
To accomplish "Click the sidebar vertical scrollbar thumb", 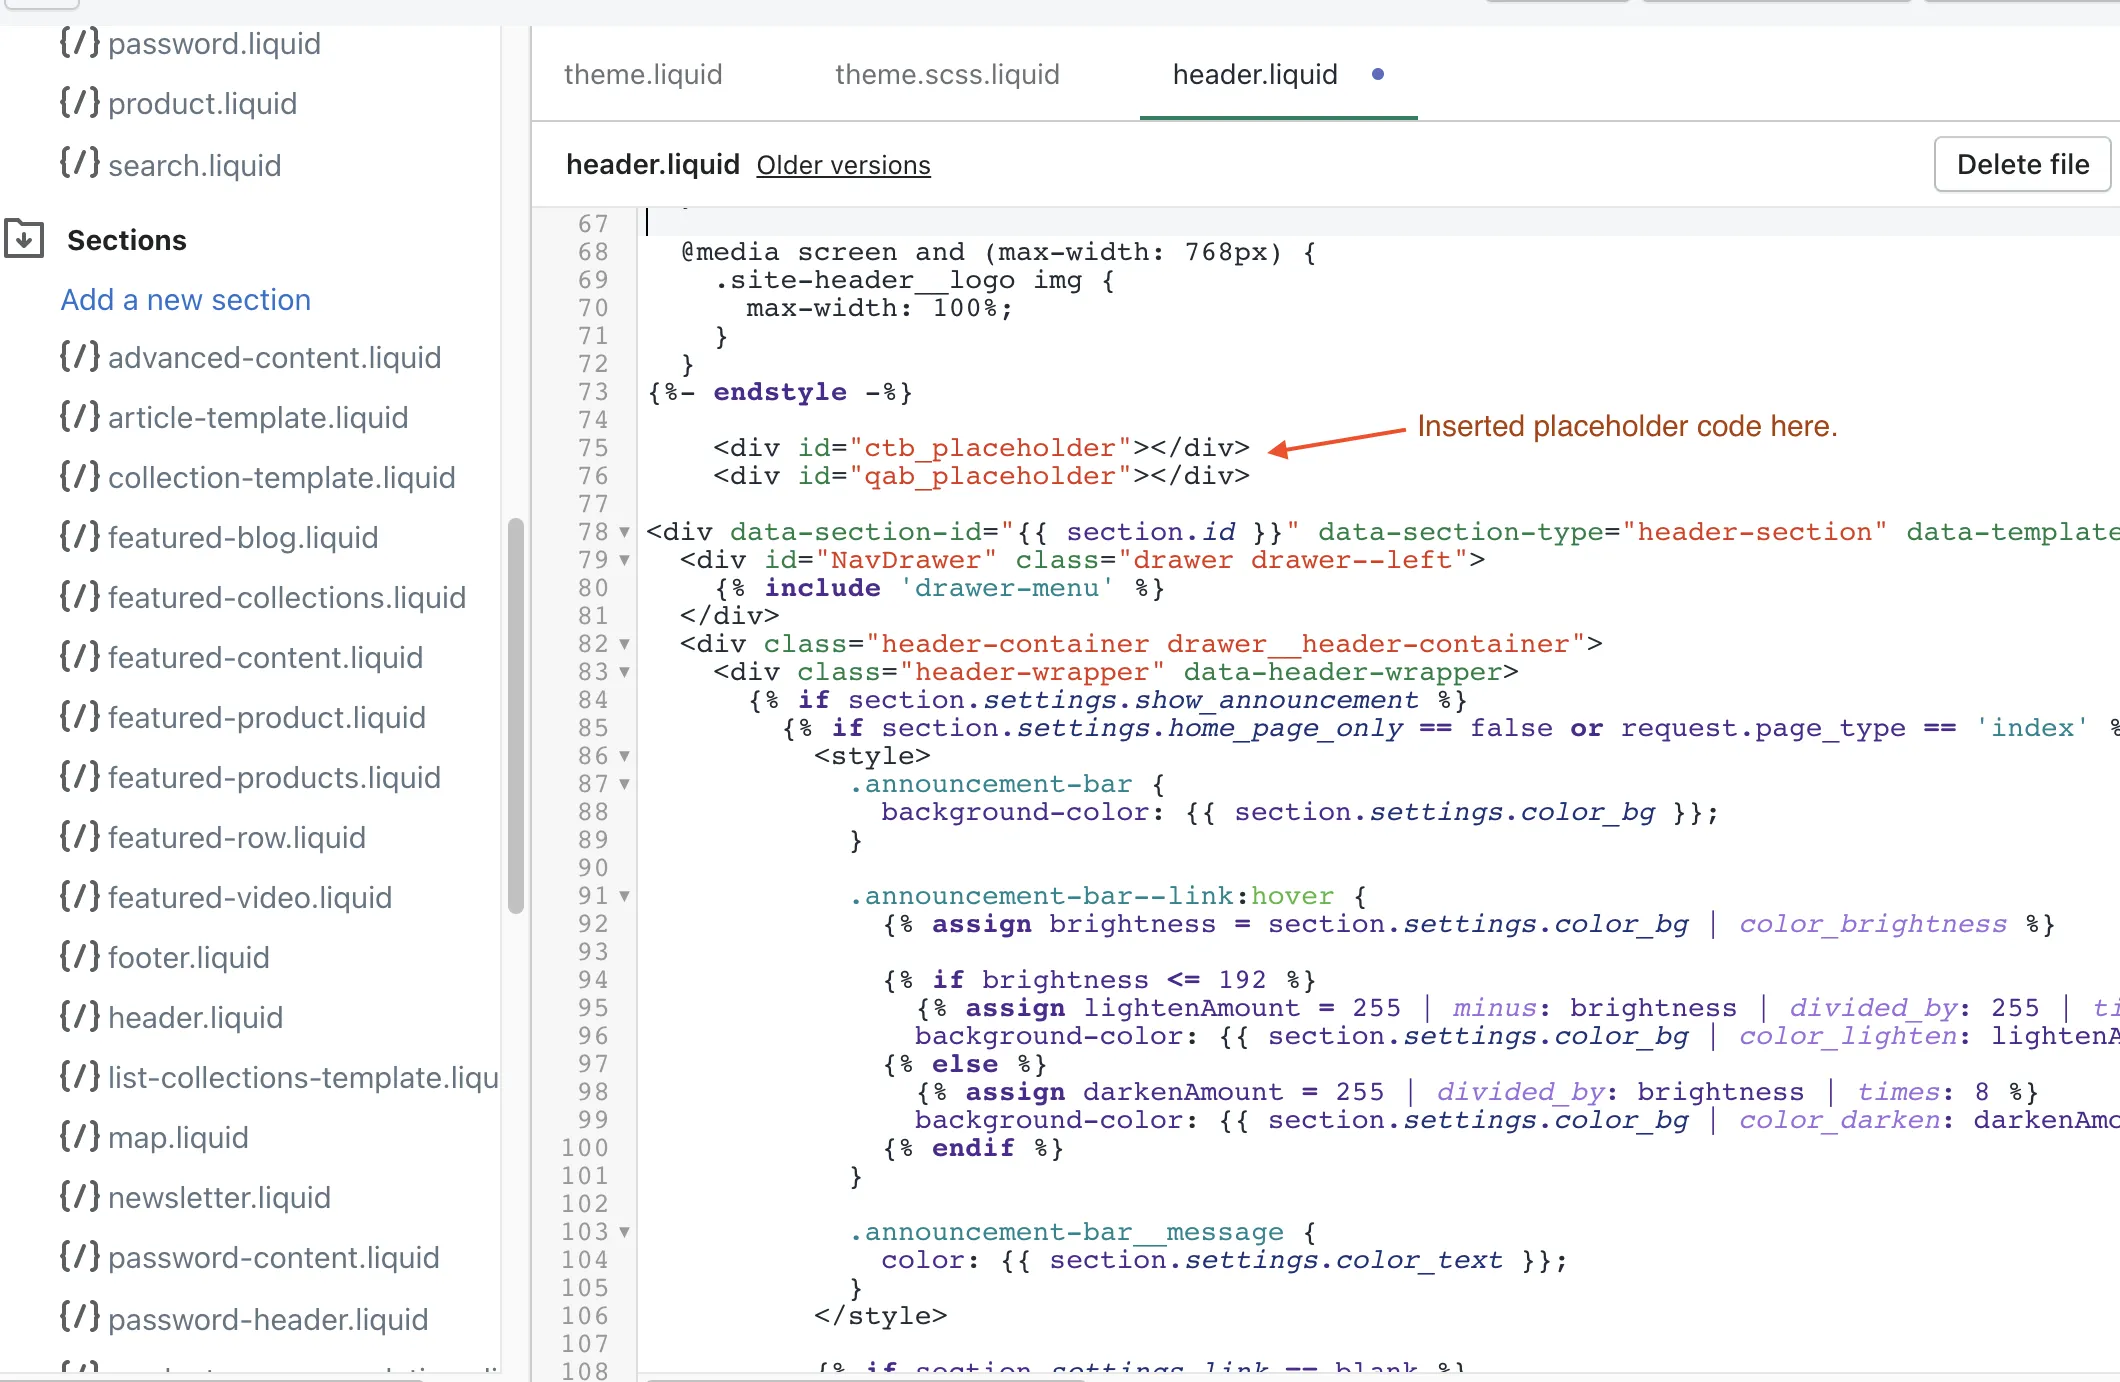I will click(516, 716).
